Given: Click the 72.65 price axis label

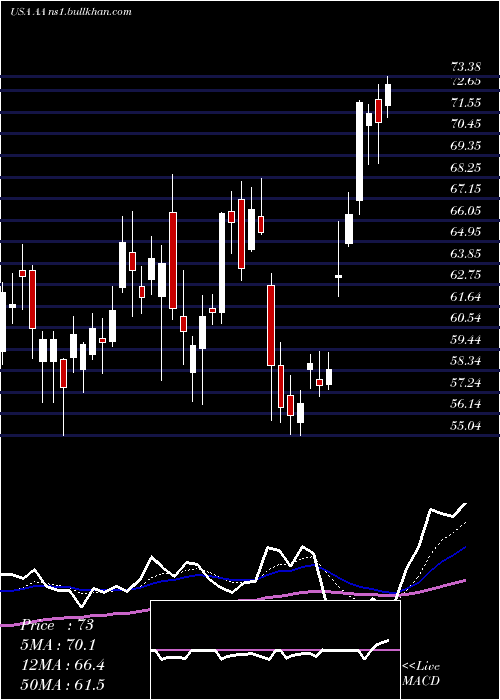Looking at the screenshot, I should [466, 81].
